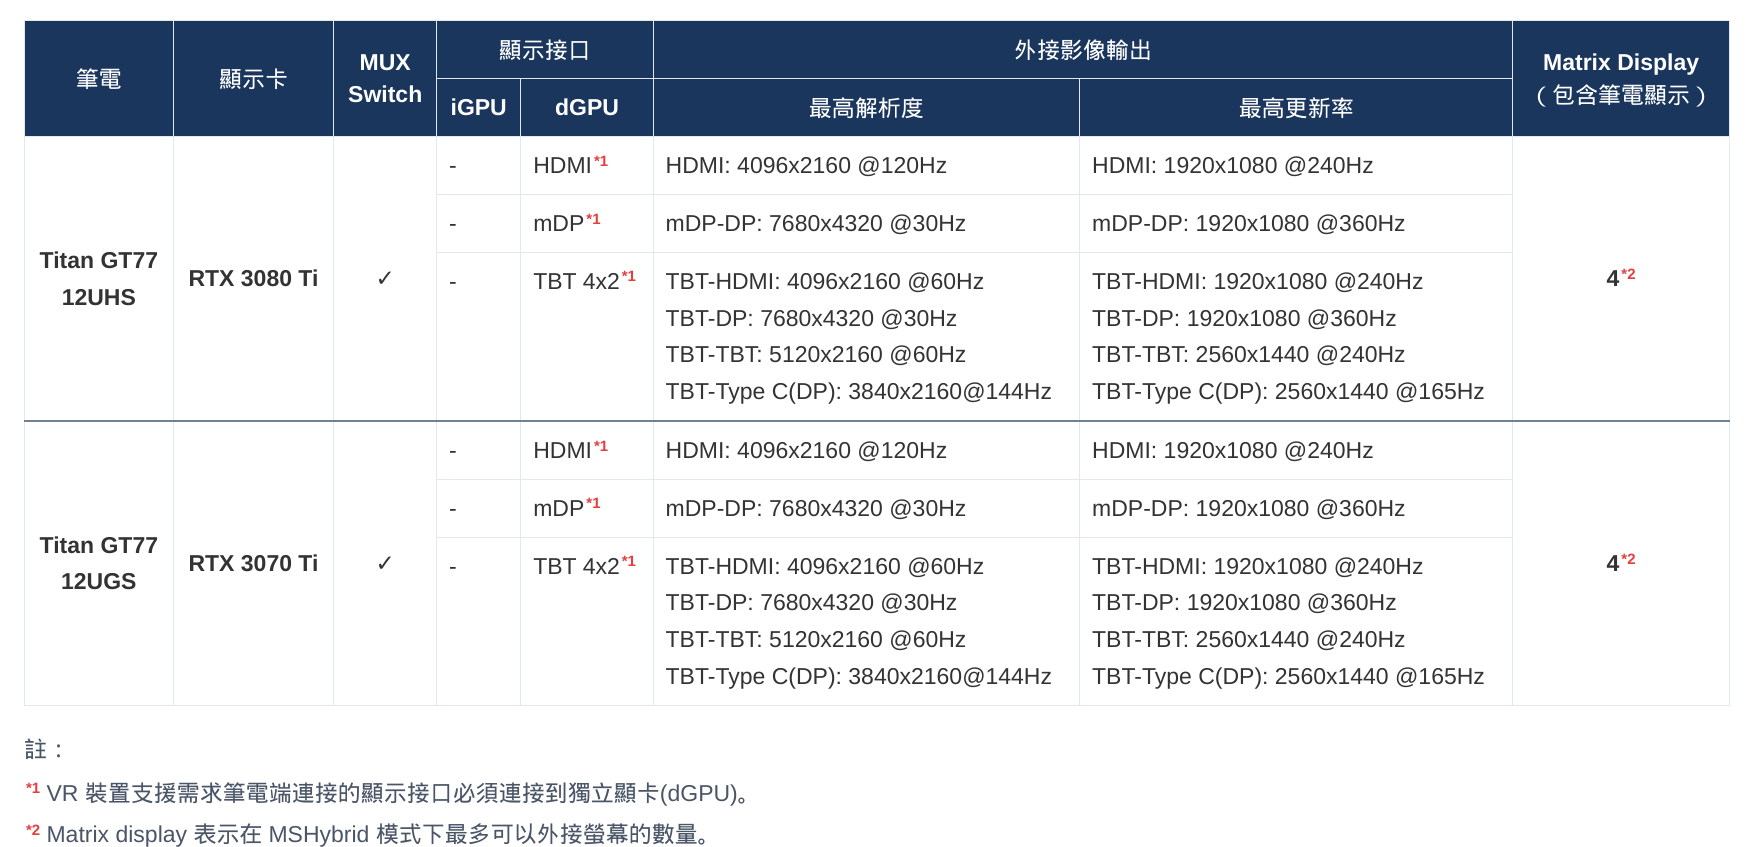Viewport: 1754px width, 847px height.
Task: Select "TBT-Type C(DP): 2560x1440 @165Hz" in the 12UHS section
Action: pyautogui.click(x=1288, y=392)
